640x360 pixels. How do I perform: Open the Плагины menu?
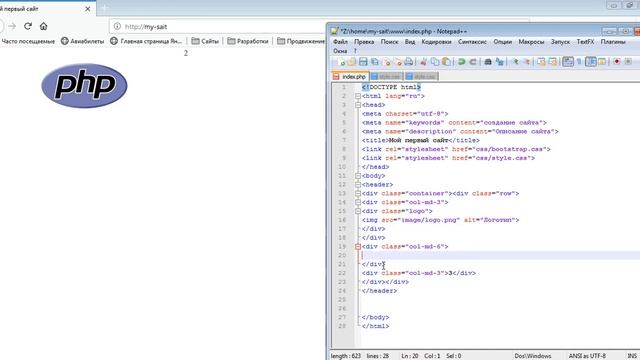[x=613, y=42]
